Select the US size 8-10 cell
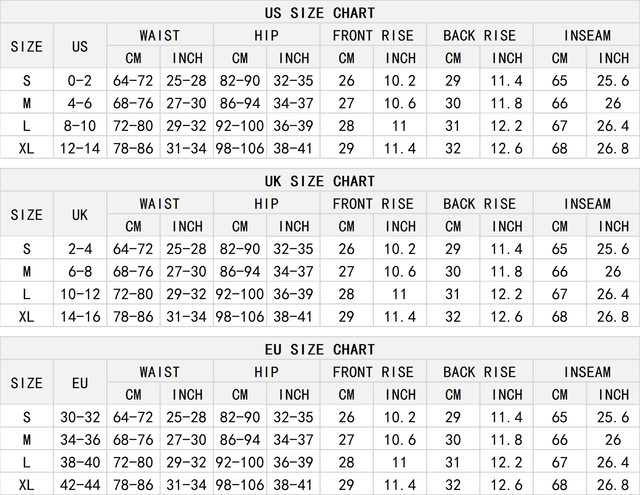The image size is (640, 495). pos(80,126)
